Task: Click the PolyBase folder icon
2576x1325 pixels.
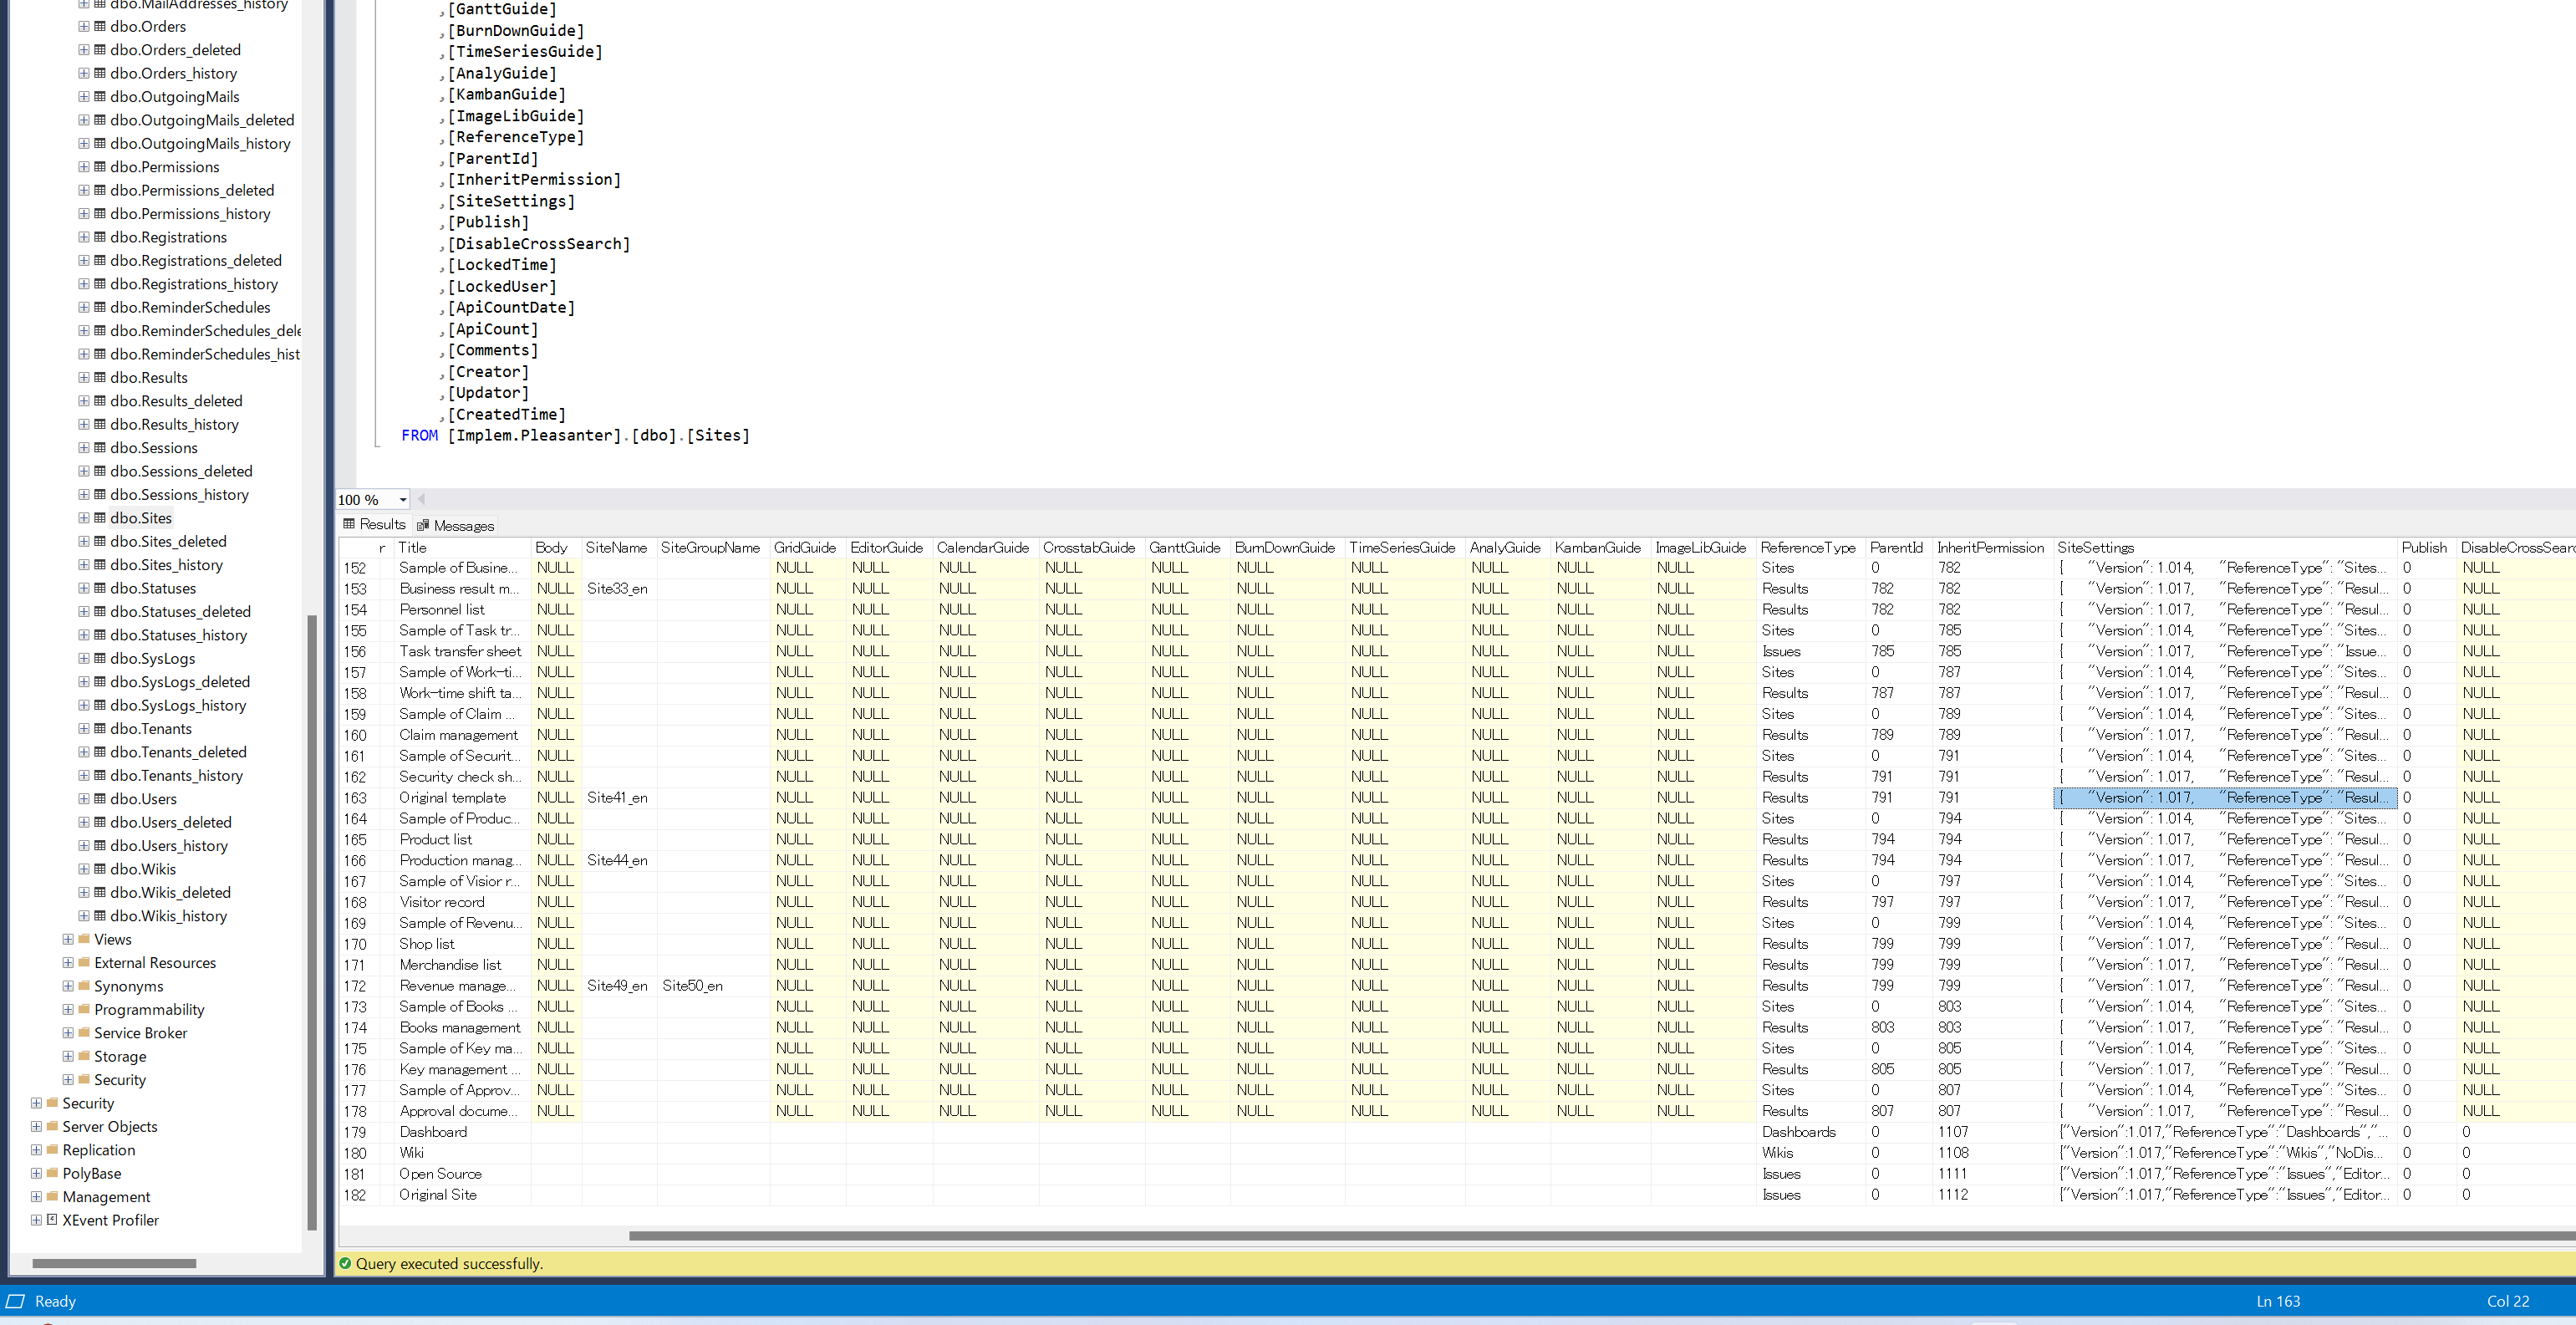Action: (52, 1173)
